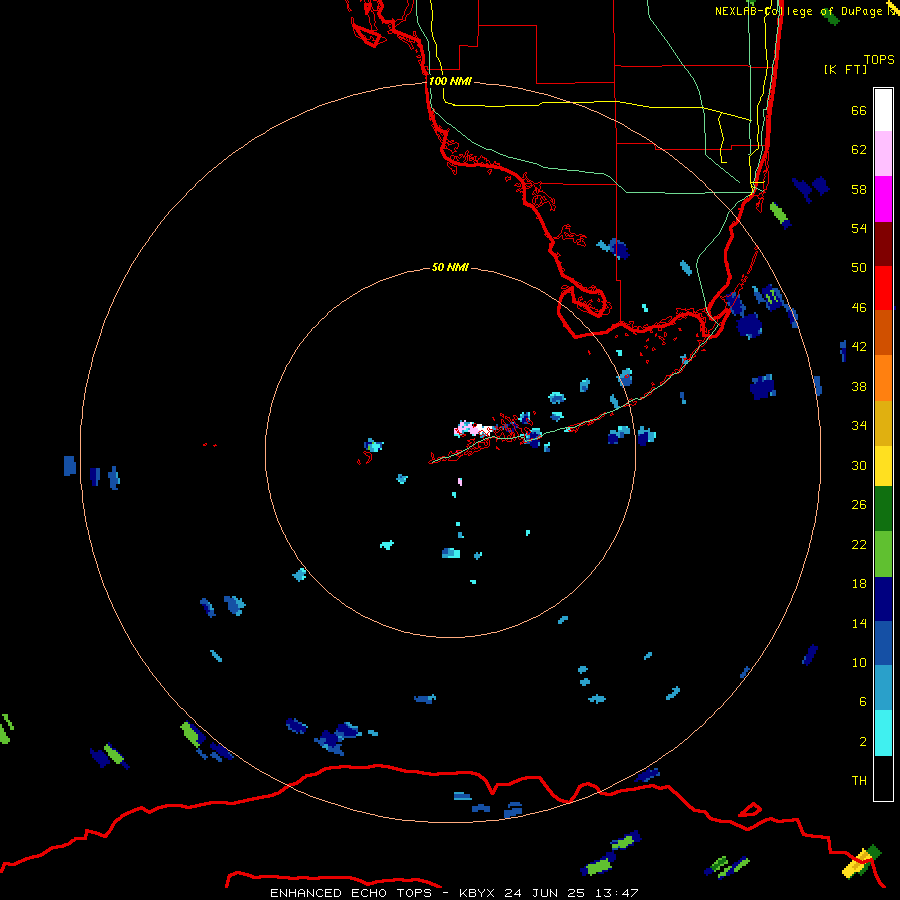Click the 'TH' legend label
900x900 pixels.
[859, 781]
